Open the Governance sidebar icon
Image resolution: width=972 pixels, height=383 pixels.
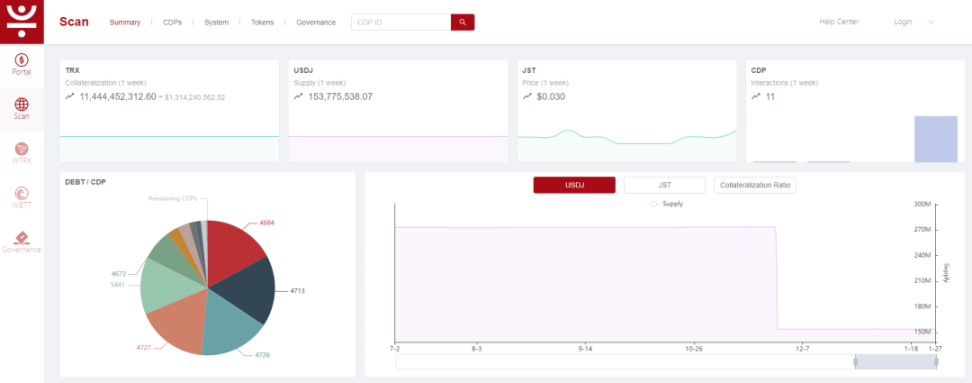22,238
